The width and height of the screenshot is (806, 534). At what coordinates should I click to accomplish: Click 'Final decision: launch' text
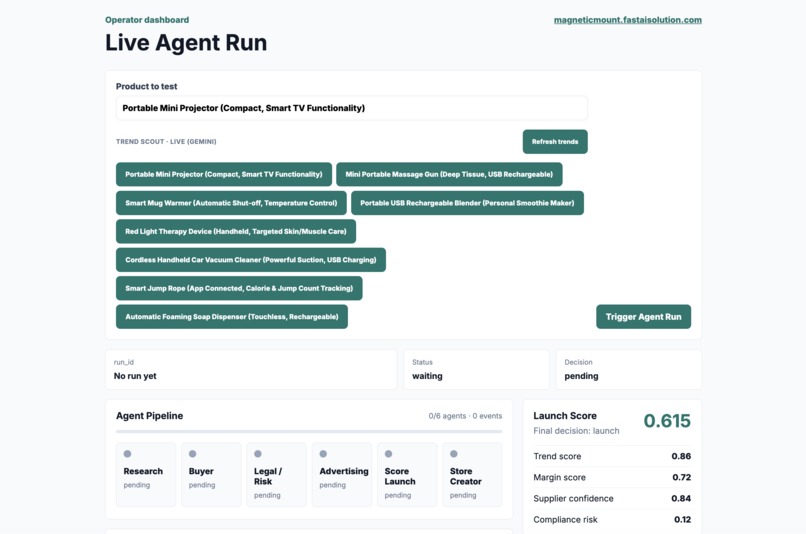(576, 431)
